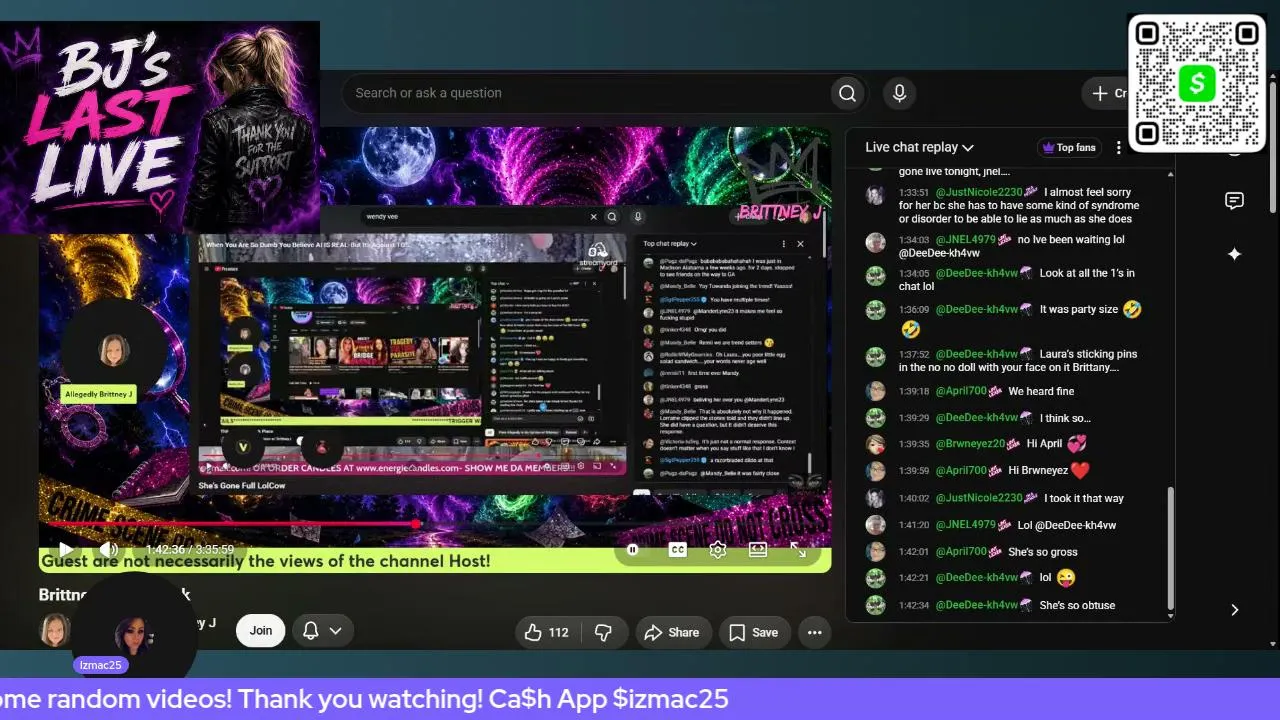
Task: Click the magnifier button beside the YouTube search box
Action: [x=847, y=93]
